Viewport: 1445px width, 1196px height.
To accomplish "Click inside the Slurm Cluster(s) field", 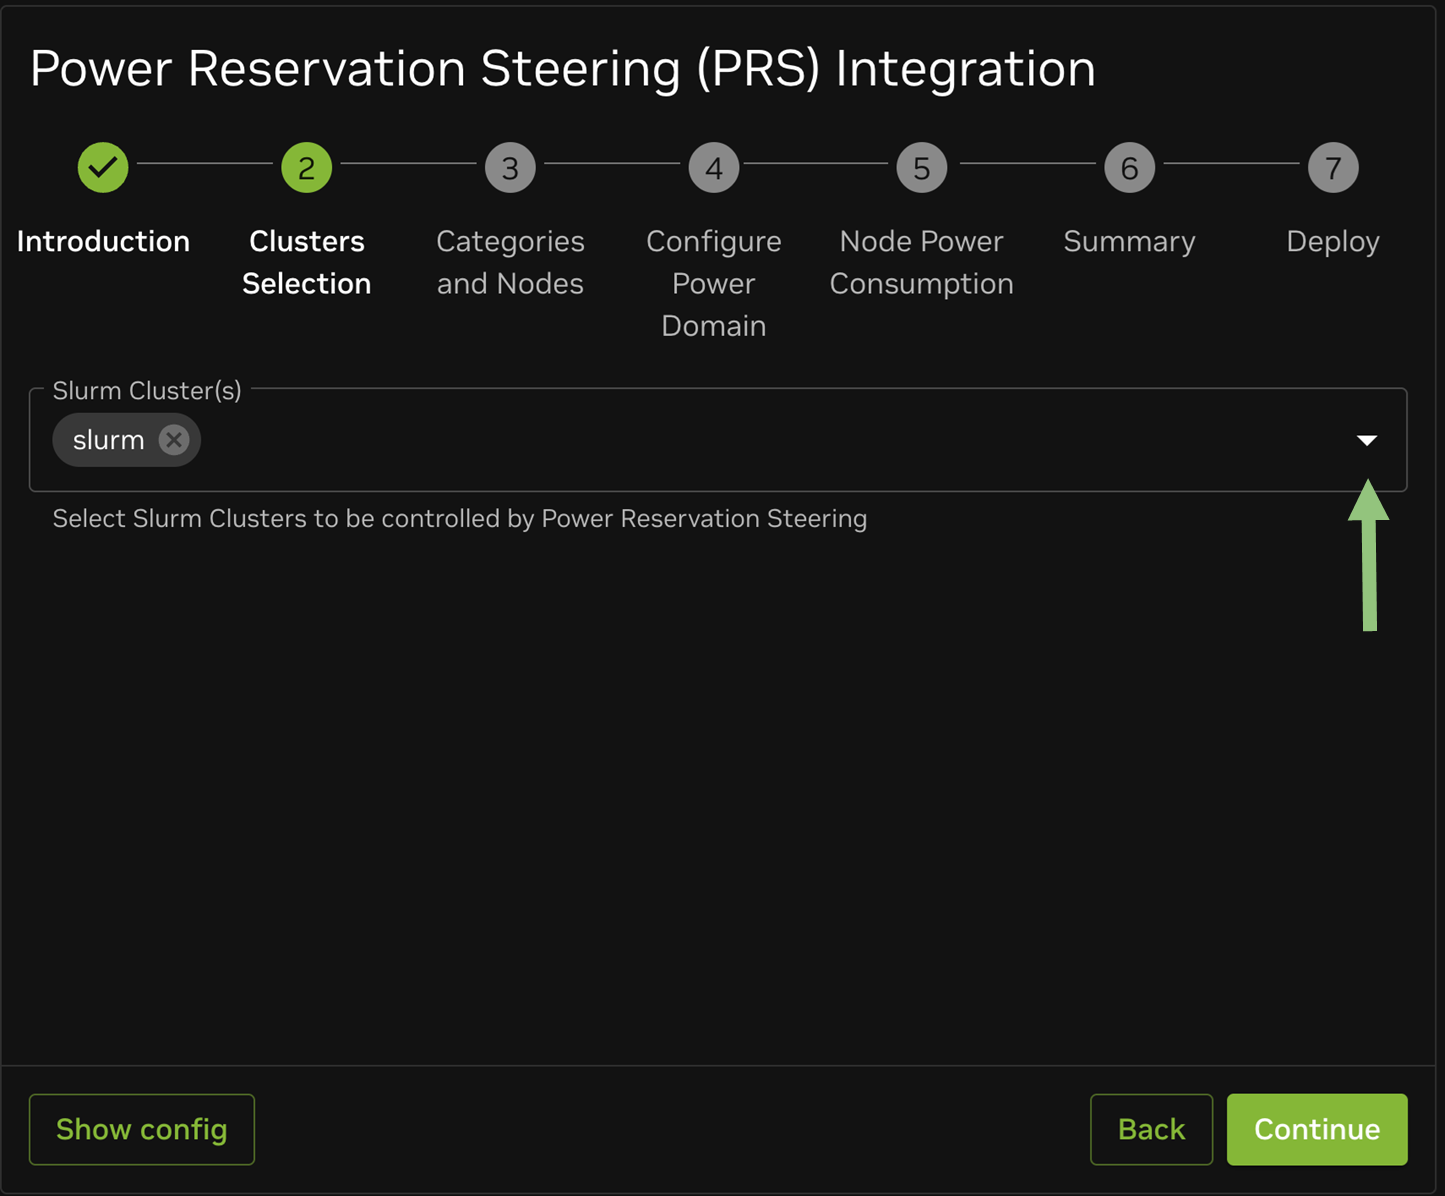I will 700,440.
